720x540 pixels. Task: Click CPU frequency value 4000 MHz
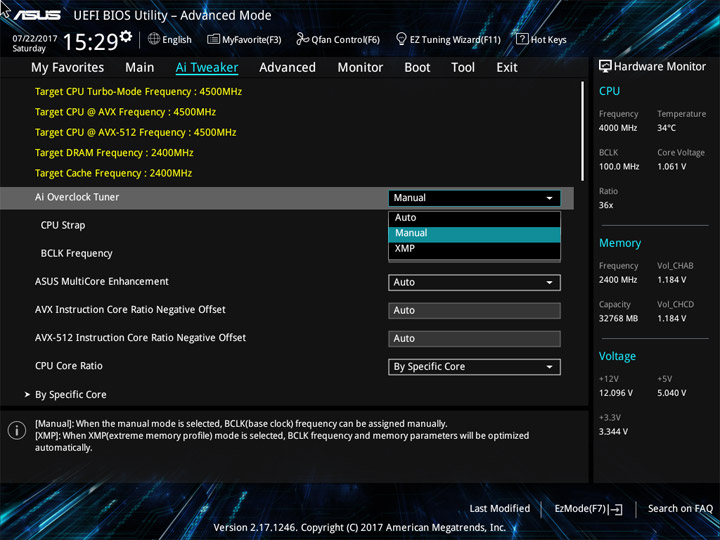tap(618, 128)
